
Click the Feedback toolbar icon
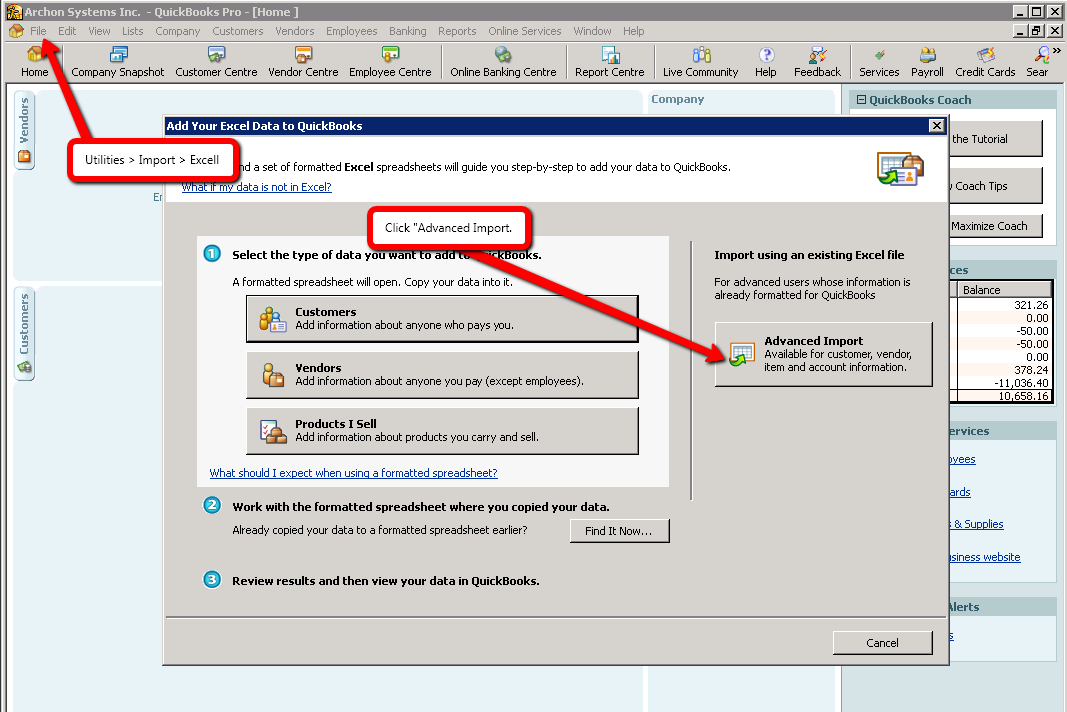point(817,62)
